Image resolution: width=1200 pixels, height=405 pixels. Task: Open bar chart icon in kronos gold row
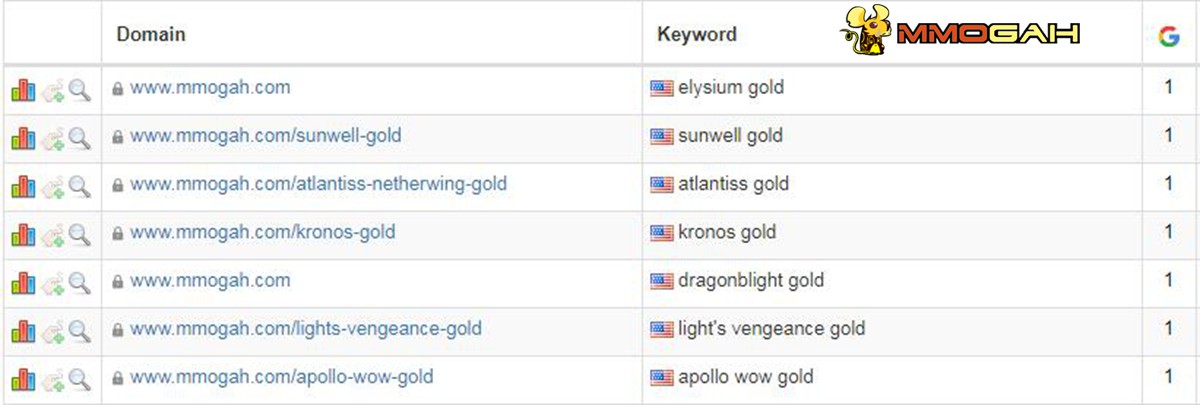click(23, 234)
